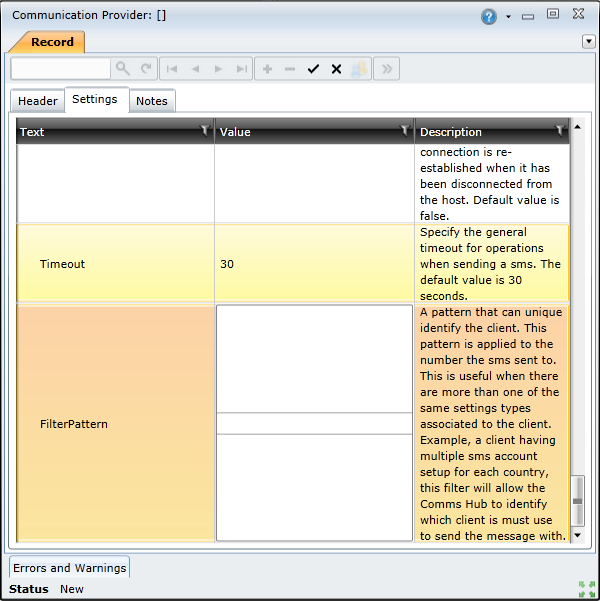The width and height of the screenshot is (600, 601).
Task: Switch to the Notes tab
Action: pos(152,101)
